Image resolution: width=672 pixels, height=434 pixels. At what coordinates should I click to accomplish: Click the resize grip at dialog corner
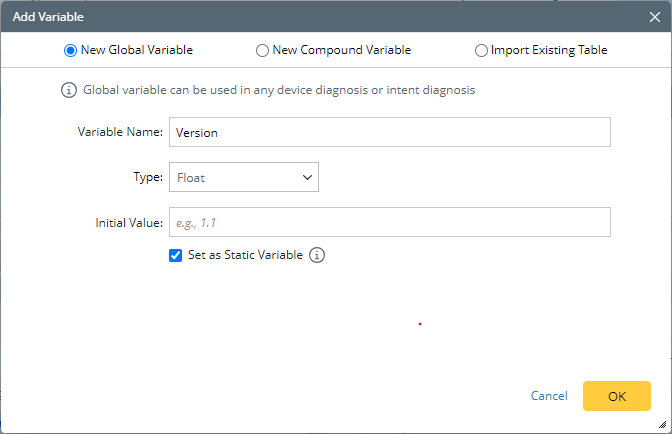pyautogui.click(x=665, y=427)
